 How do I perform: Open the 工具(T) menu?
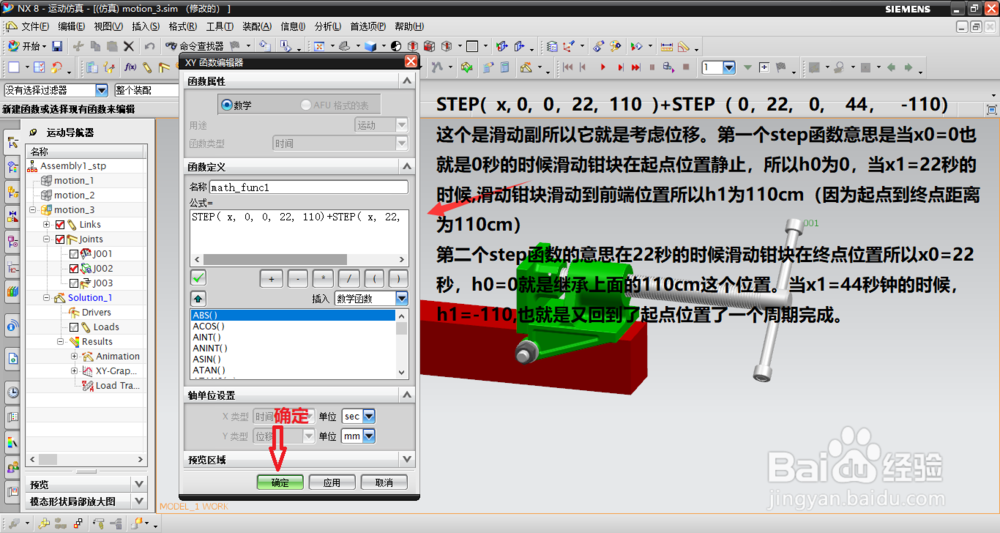click(219, 26)
